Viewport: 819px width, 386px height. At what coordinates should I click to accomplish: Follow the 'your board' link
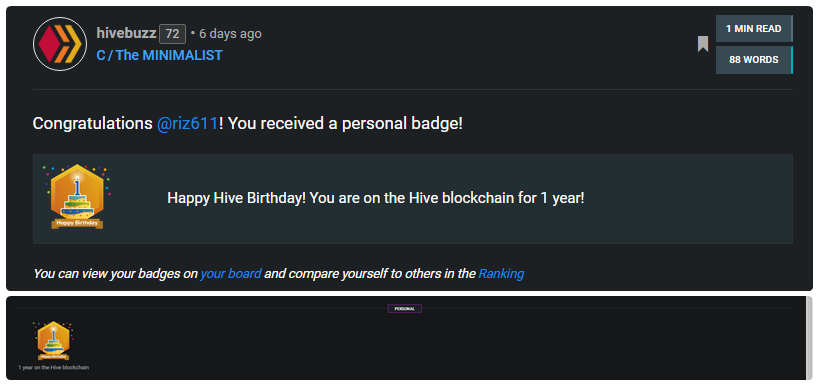(231, 274)
